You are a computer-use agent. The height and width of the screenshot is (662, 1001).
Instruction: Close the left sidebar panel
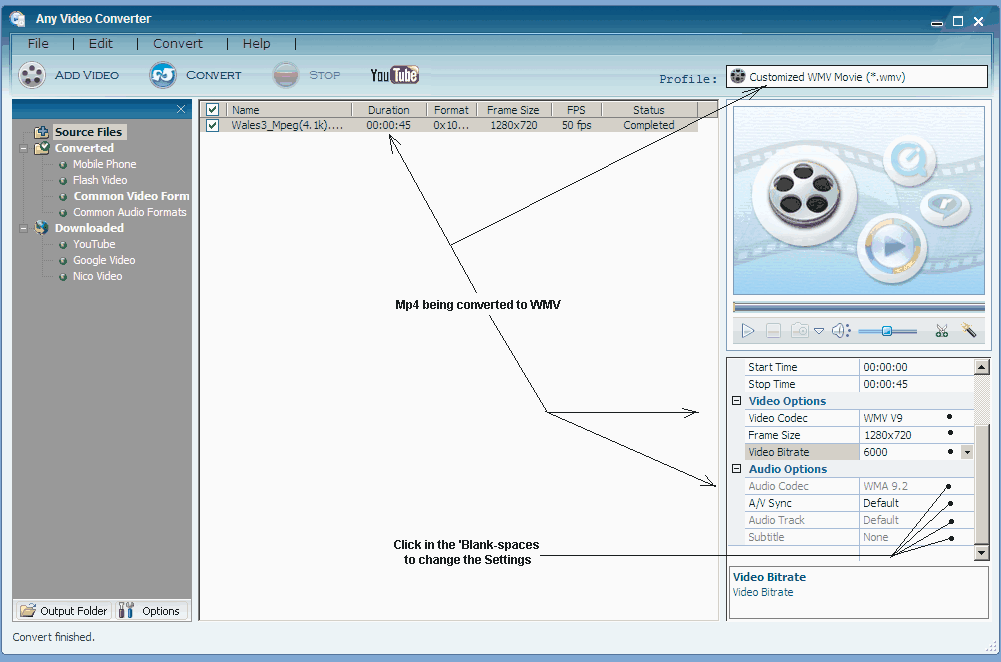click(x=181, y=109)
